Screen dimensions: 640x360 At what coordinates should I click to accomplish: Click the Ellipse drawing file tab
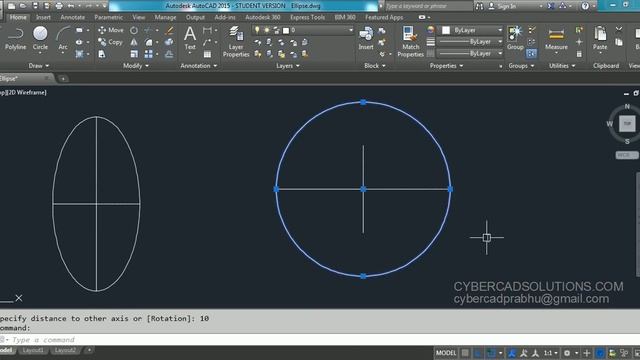24,78
